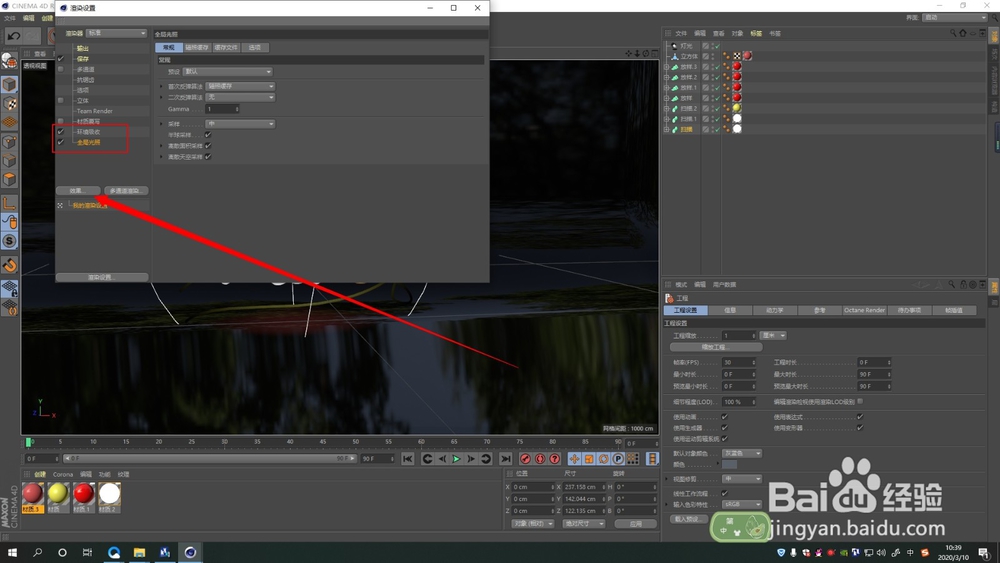Open the Corona menu in material manager
This screenshot has width=1000, height=563.
point(62,474)
